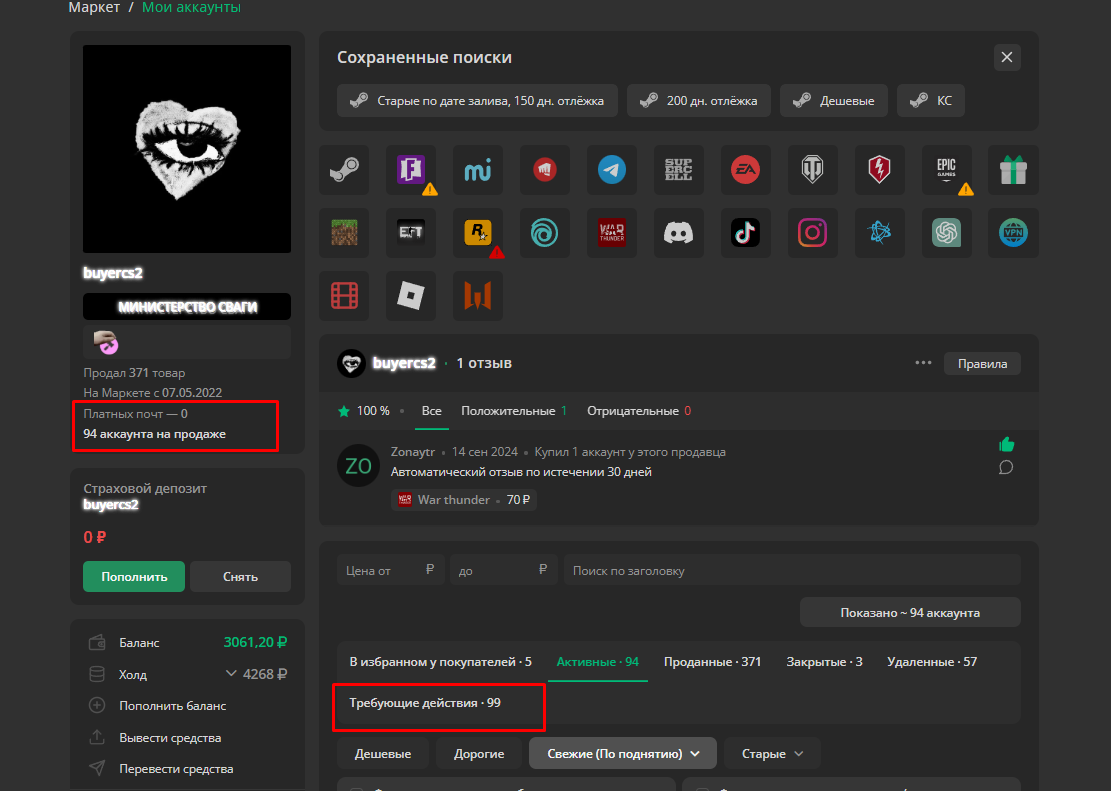This screenshot has width=1111, height=791.
Task: Focus the price до input field
Action: pyautogui.click(x=503, y=570)
